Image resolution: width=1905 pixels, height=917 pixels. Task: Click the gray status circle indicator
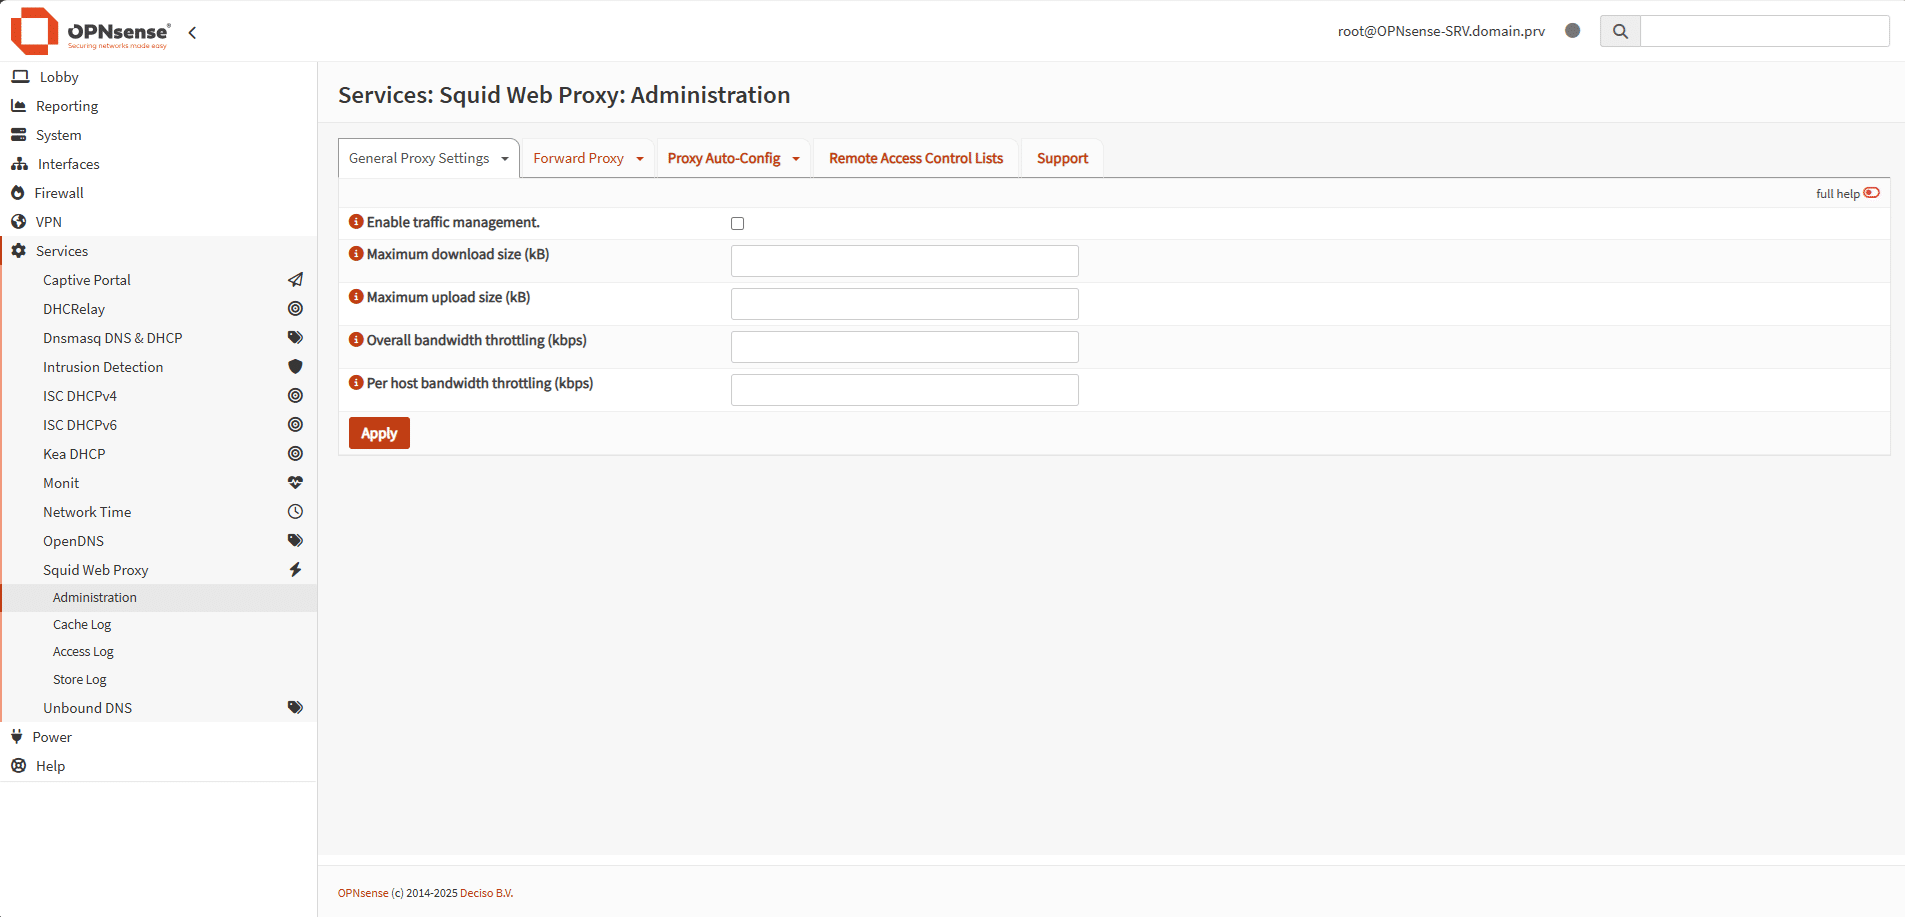pyautogui.click(x=1572, y=30)
